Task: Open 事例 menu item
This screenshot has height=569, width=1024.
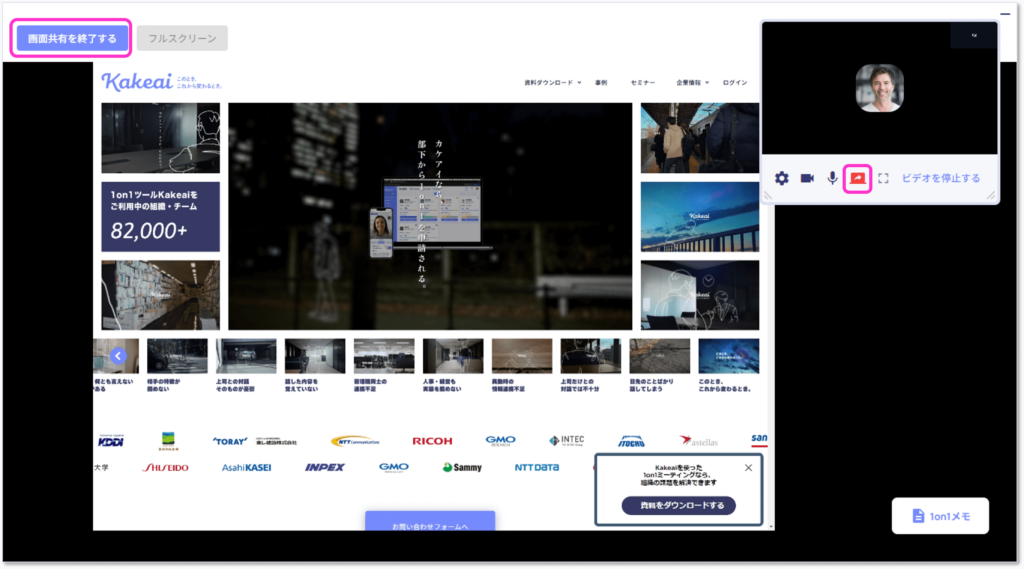Action: (x=601, y=83)
